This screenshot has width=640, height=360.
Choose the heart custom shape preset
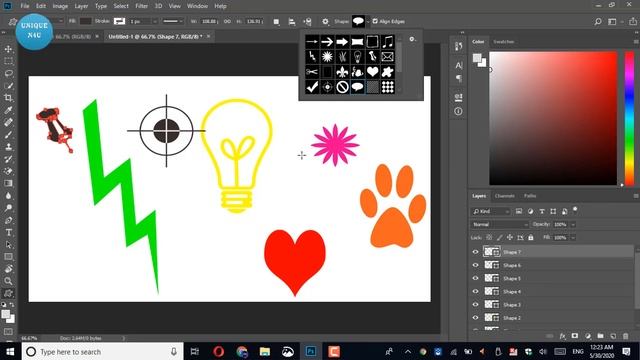click(x=372, y=72)
